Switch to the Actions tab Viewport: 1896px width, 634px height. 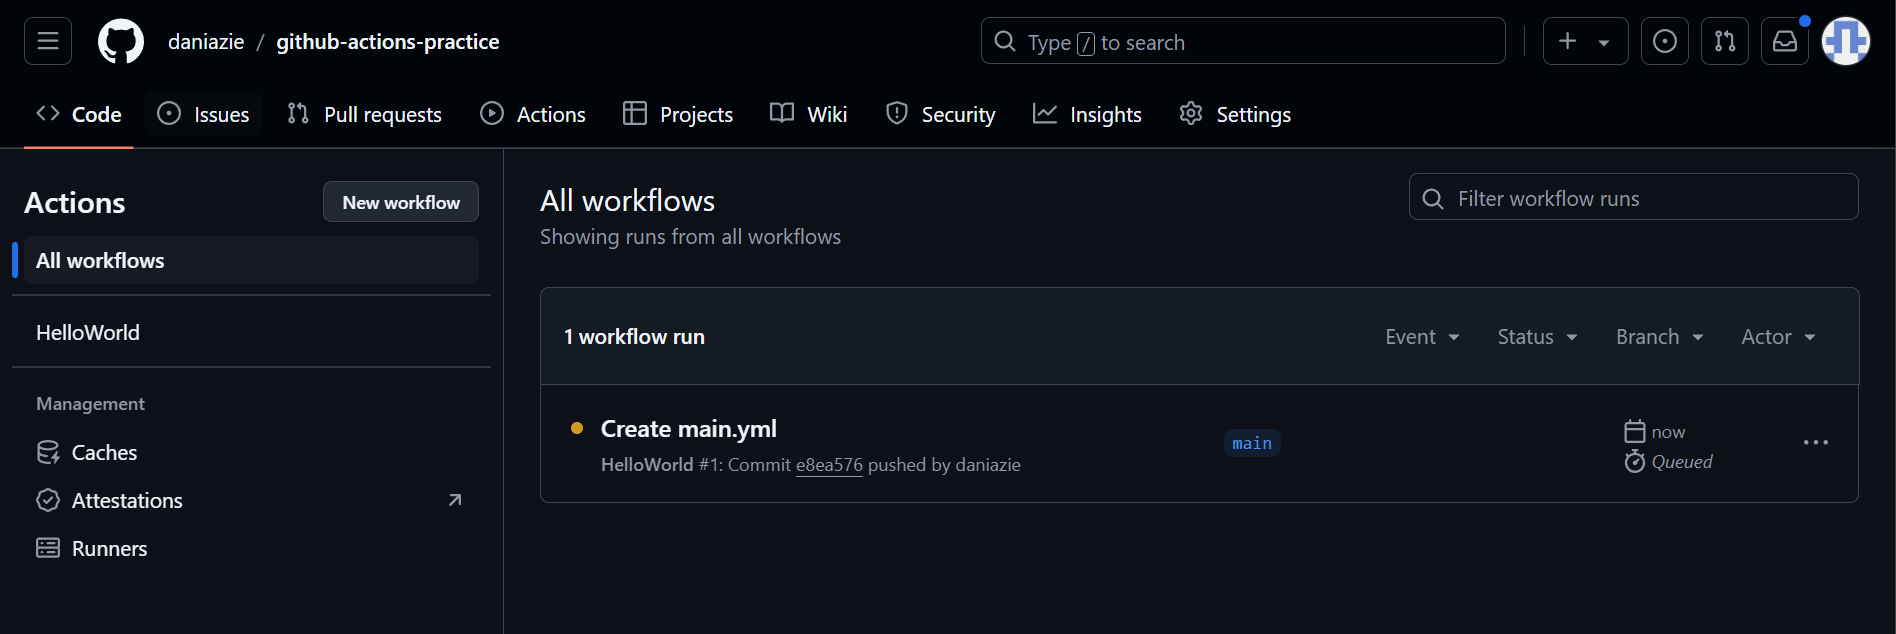[533, 114]
